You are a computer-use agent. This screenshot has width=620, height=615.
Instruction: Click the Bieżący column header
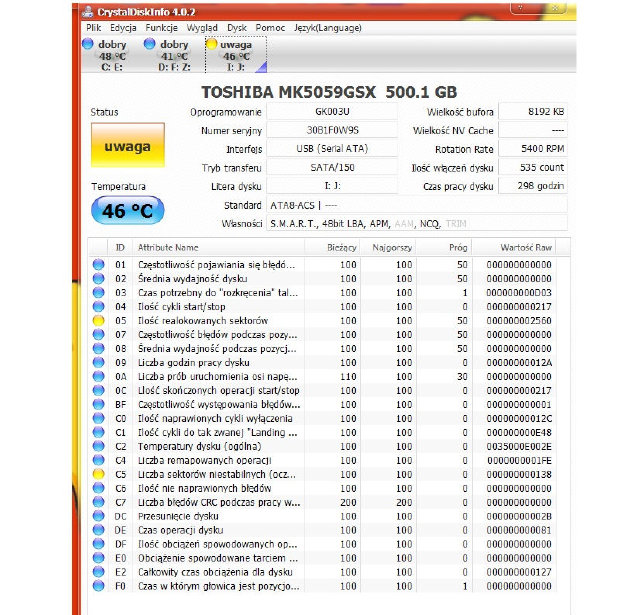[x=333, y=248]
